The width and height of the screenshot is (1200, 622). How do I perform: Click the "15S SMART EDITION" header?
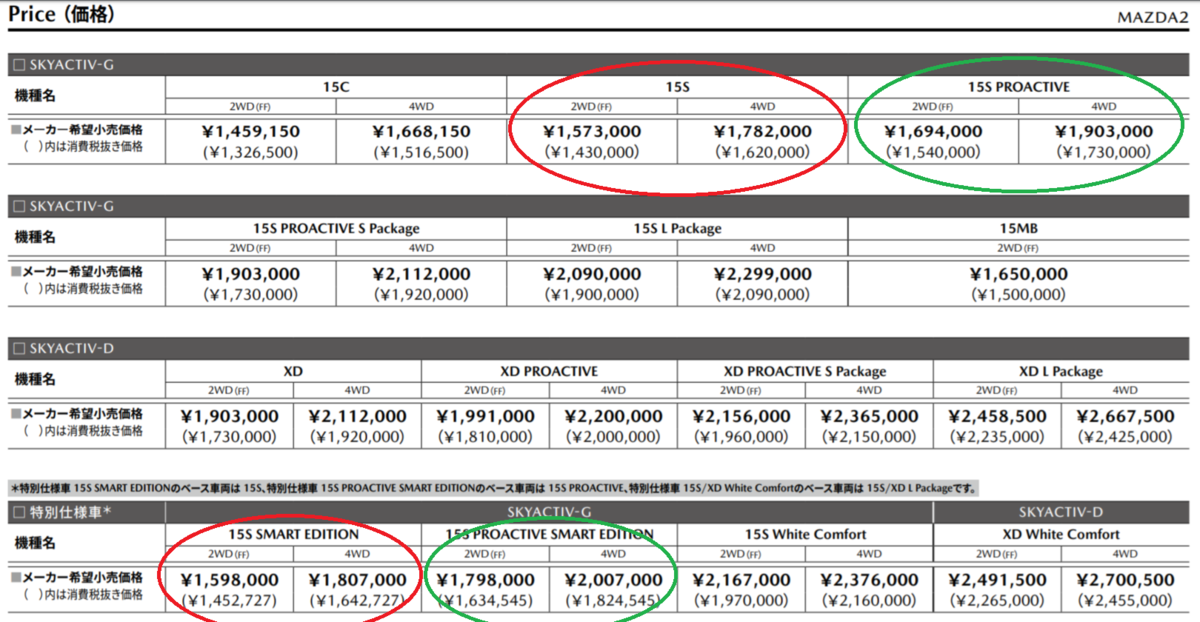coord(293,534)
